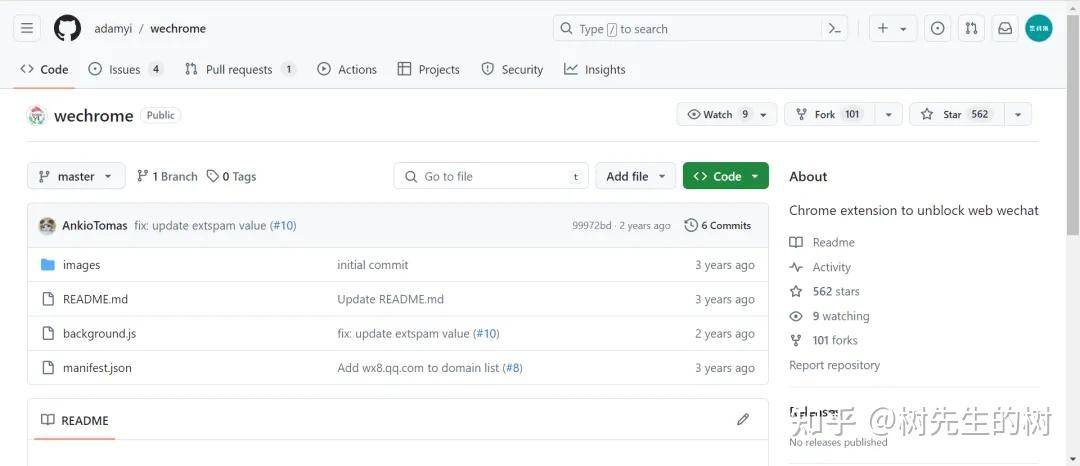Click the background.js file icon
Viewport: 1080px width, 466px height.
coord(48,334)
